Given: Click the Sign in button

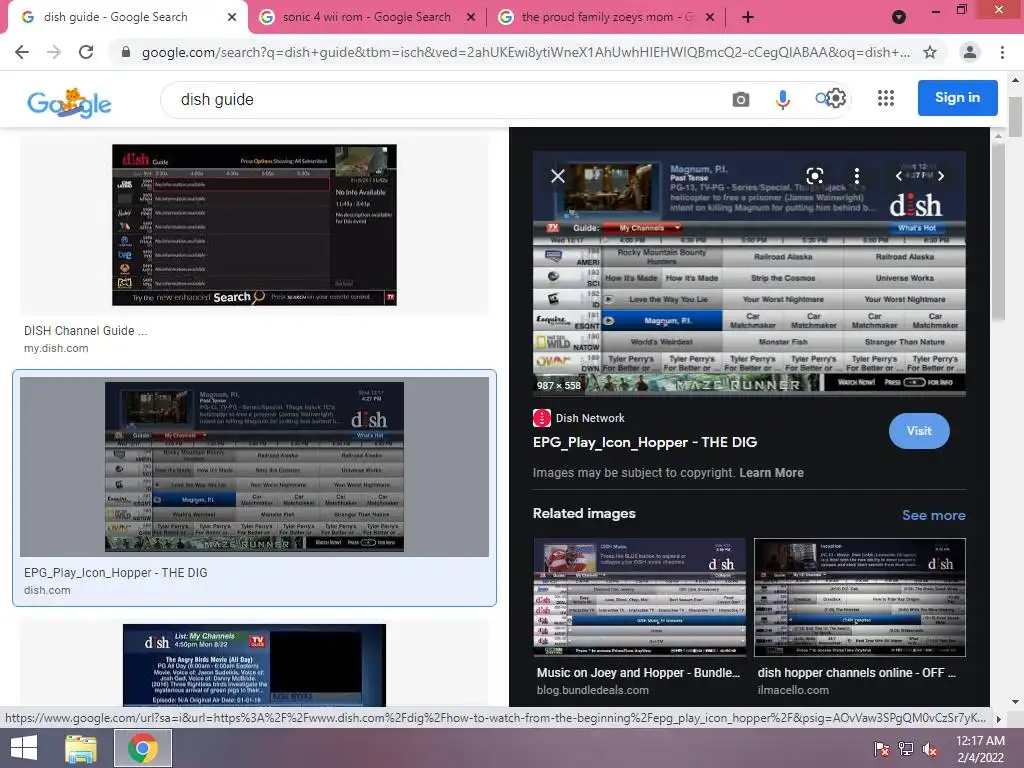Looking at the screenshot, I should coord(957,98).
